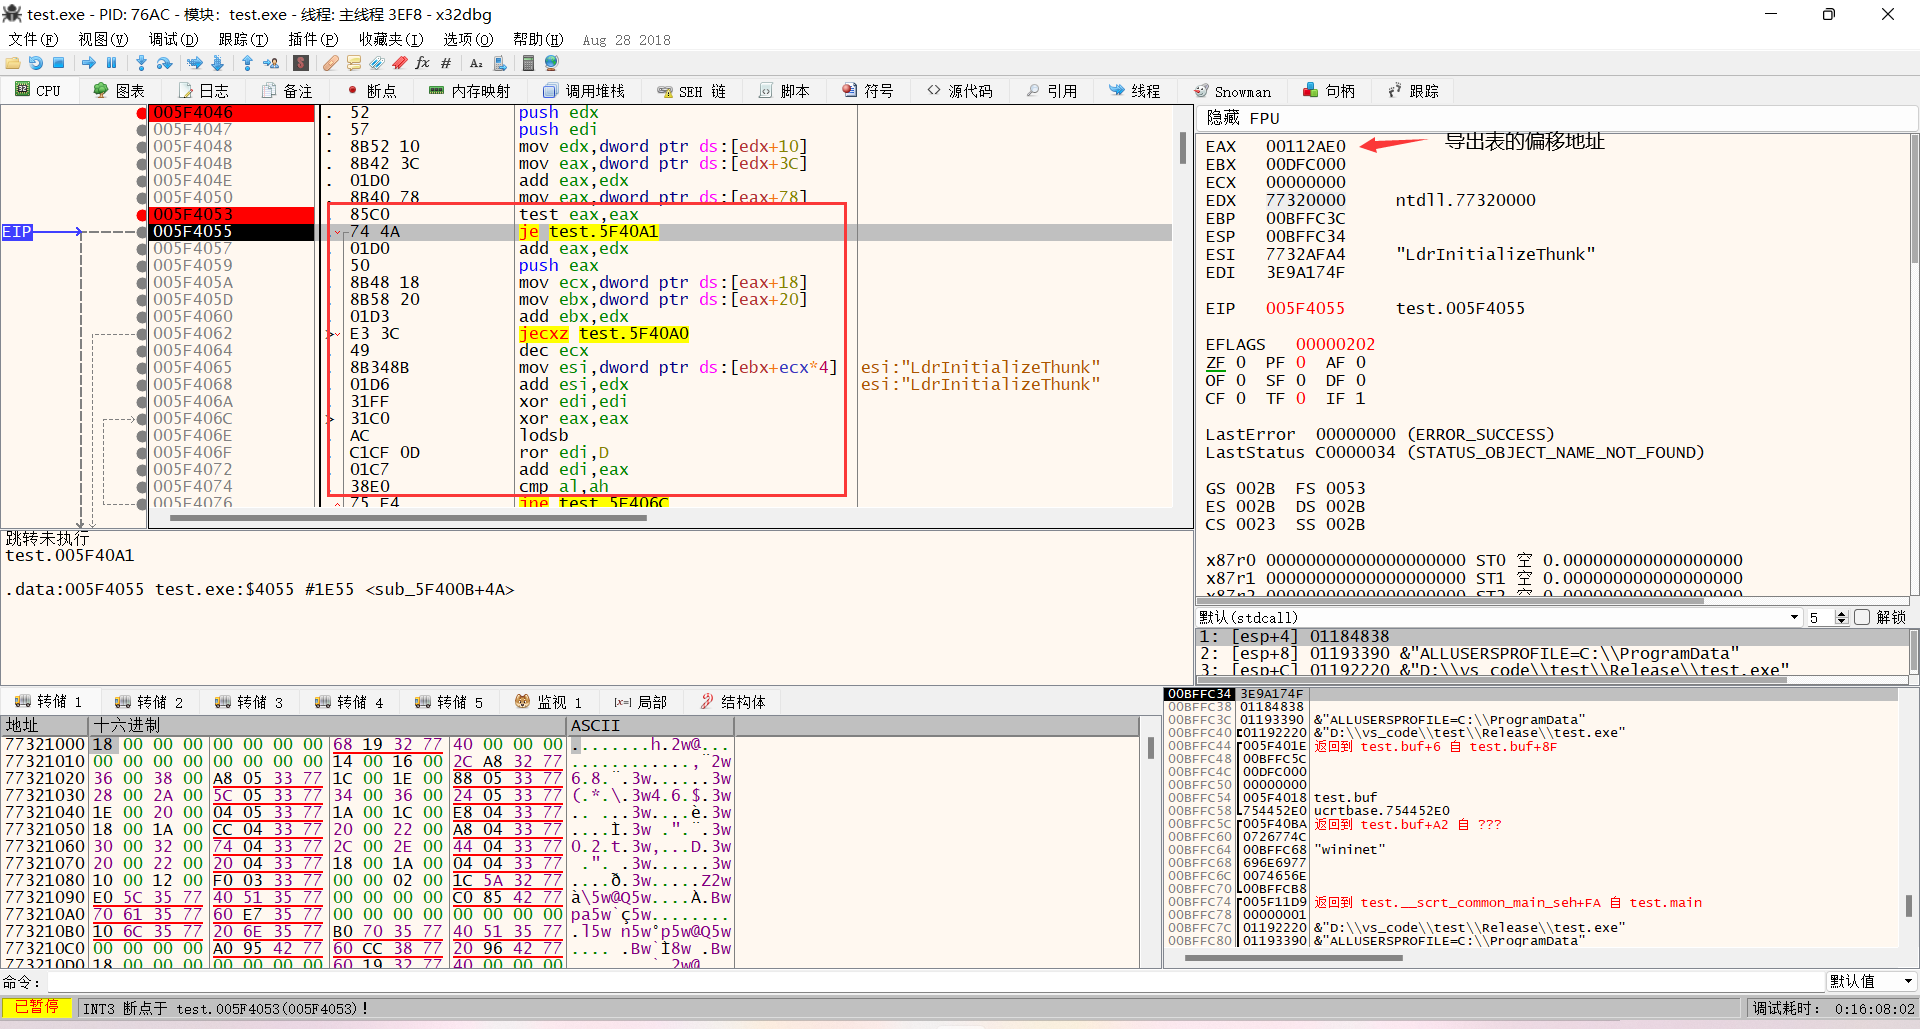
Task: Open the Patches bandage icon
Action: [x=330, y=63]
